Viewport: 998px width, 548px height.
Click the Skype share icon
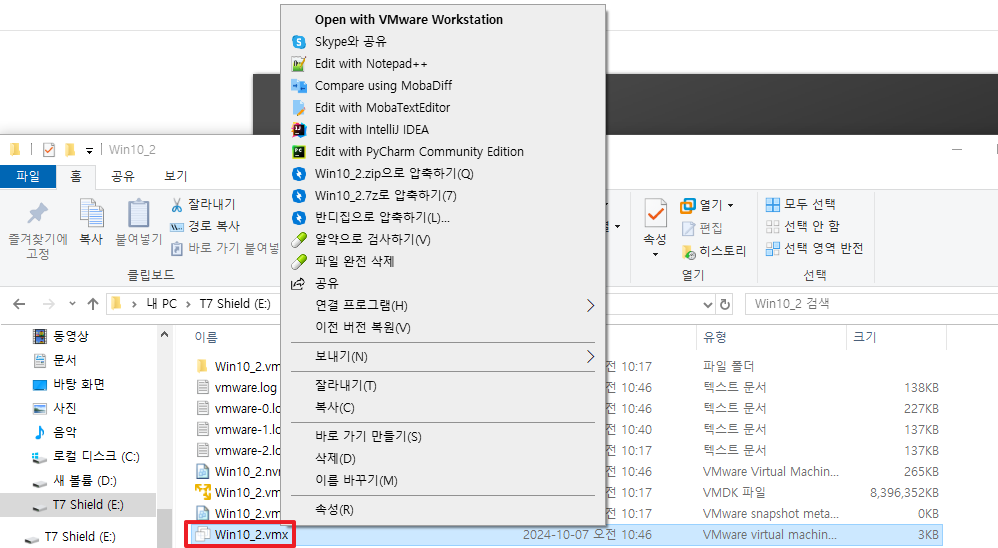click(299, 42)
